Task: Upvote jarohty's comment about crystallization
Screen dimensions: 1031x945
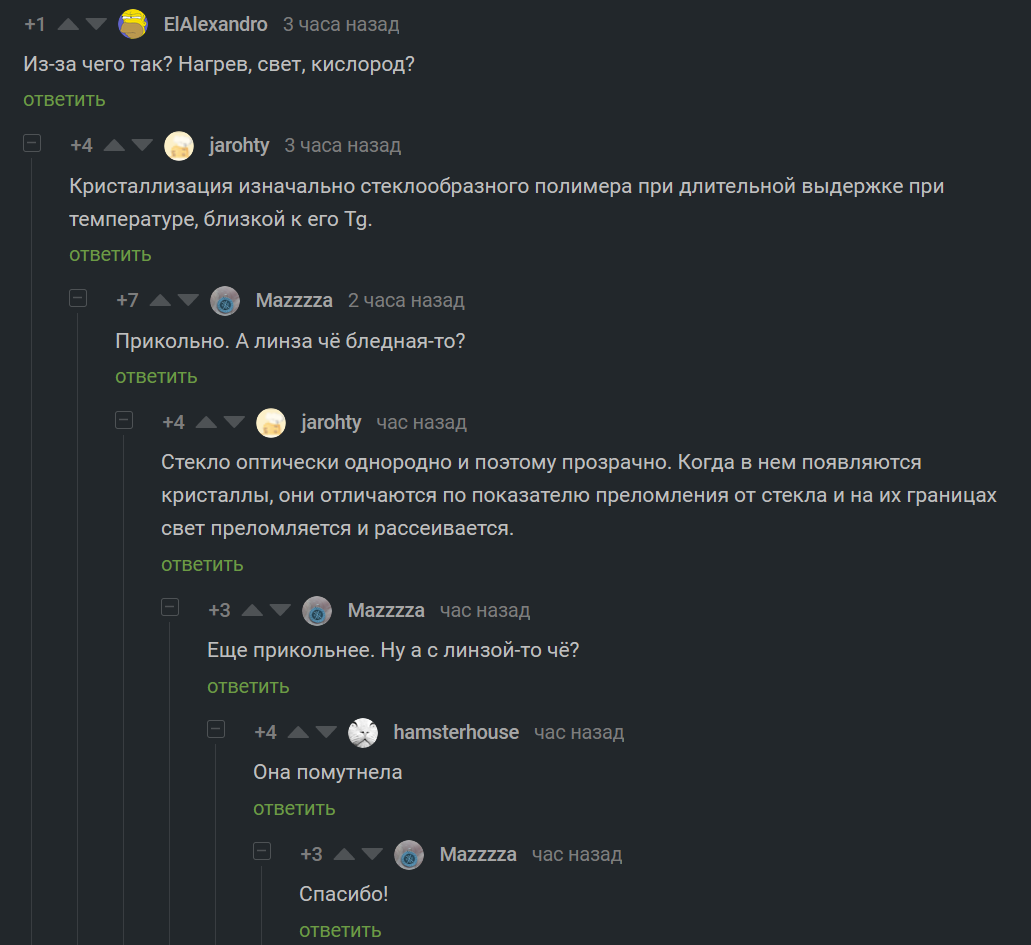Action: point(115,146)
